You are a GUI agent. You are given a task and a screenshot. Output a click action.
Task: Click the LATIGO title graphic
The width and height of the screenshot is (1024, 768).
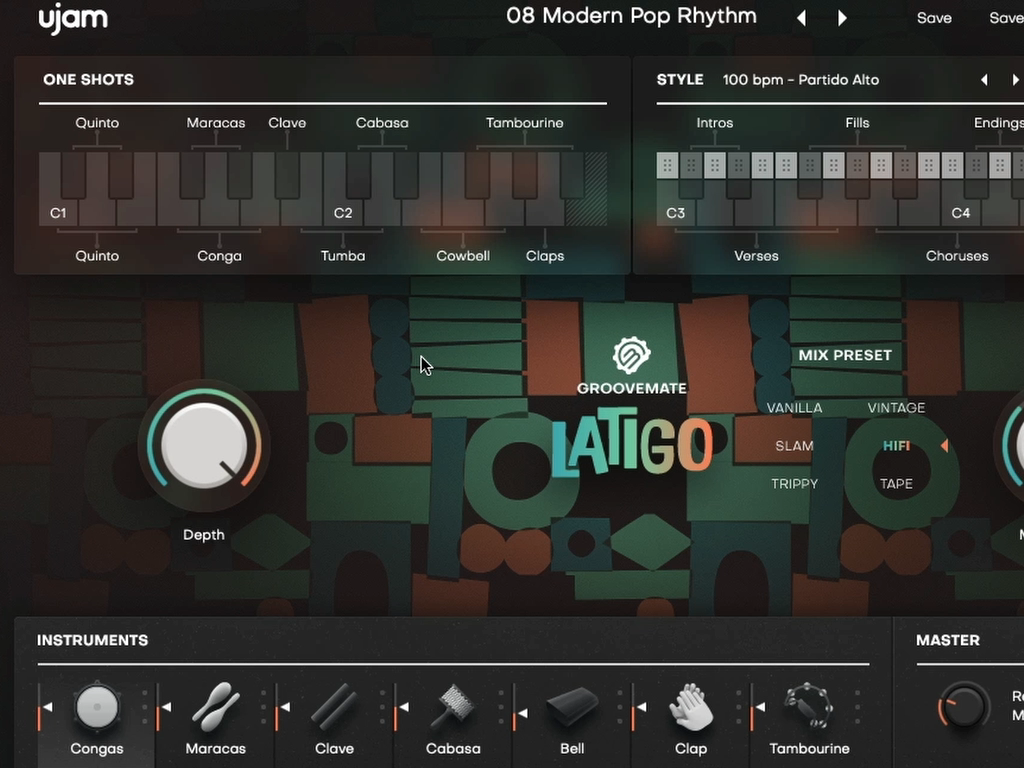(x=632, y=444)
